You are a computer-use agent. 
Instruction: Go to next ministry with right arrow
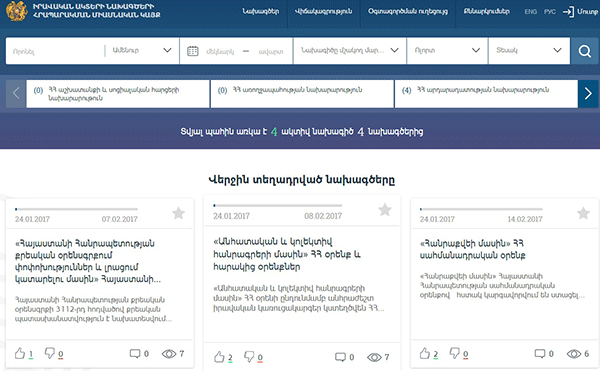click(x=588, y=93)
